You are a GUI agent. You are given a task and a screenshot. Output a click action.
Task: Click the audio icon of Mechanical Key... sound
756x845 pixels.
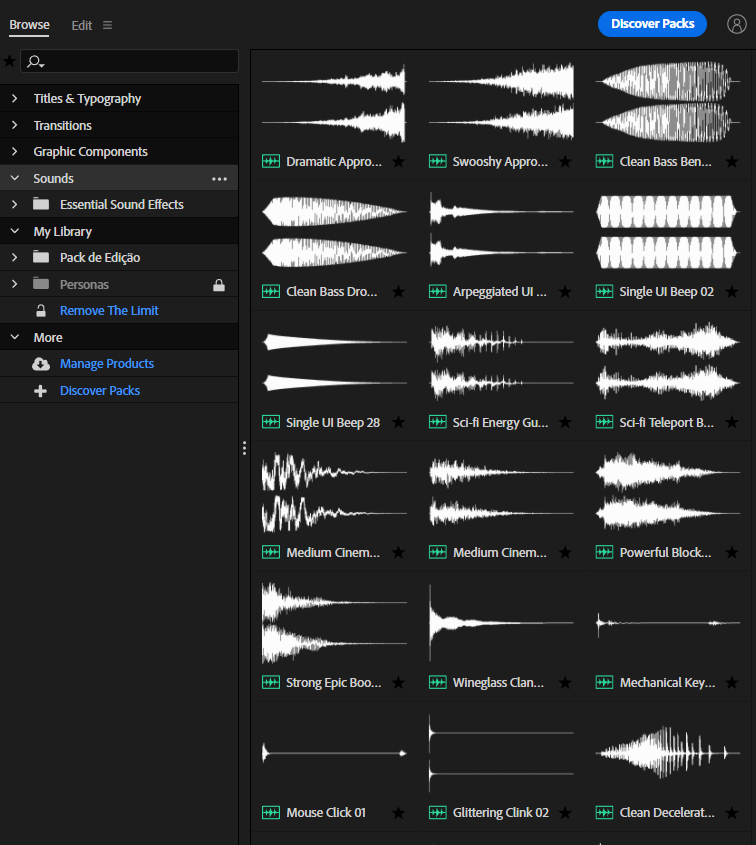coord(605,682)
